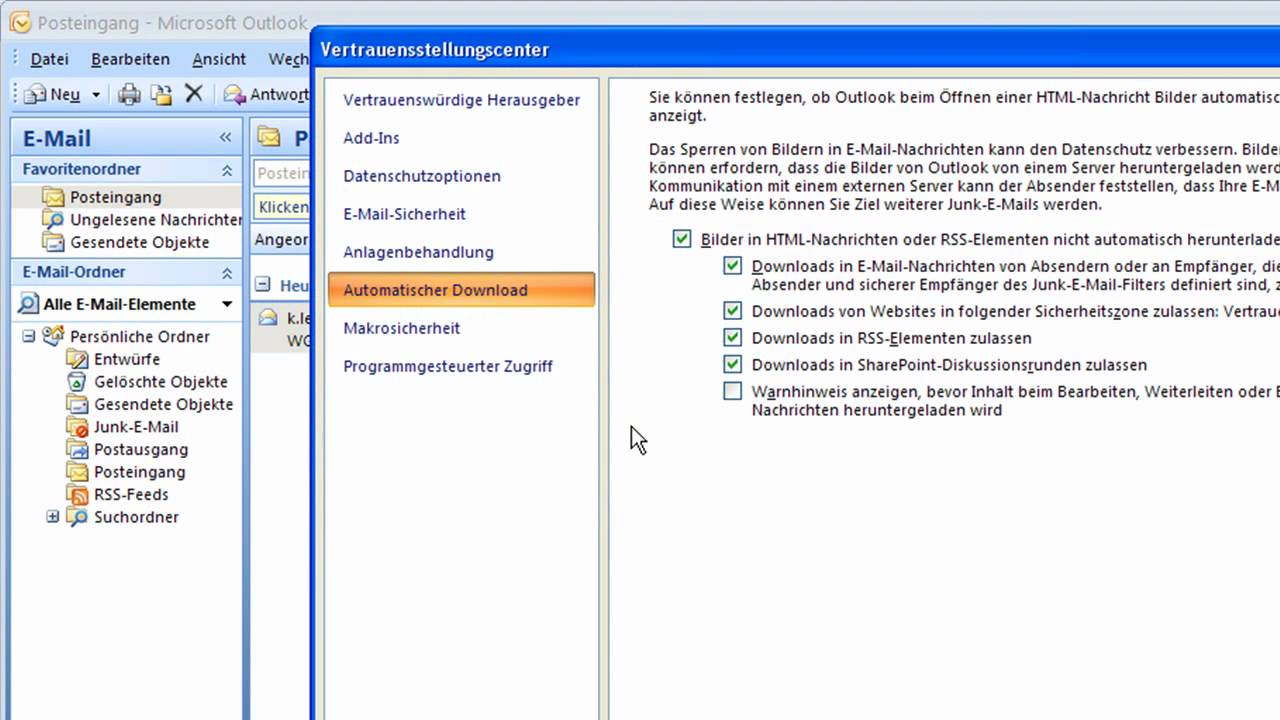Click the Antworten button label in toolbar
This screenshot has height=720, width=1280.
pos(279,95)
